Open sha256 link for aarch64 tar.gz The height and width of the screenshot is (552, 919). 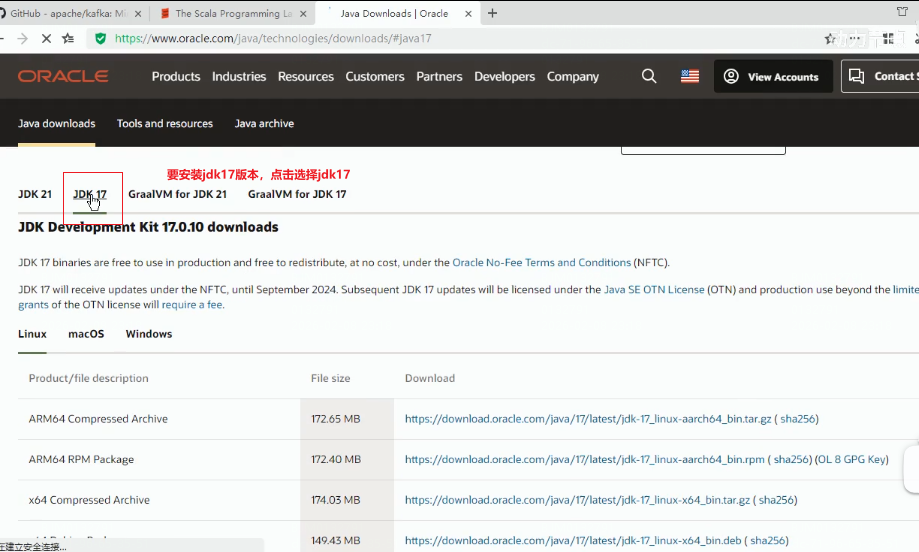click(798, 419)
